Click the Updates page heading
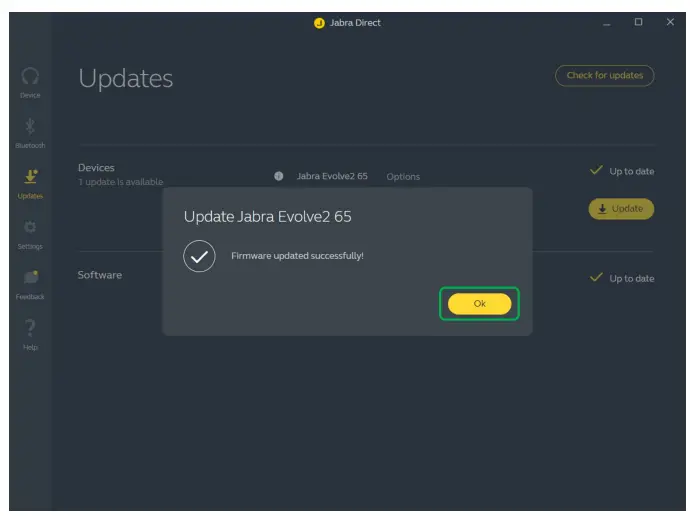The height and width of the screenshot is (516, 690). click(x=125, y=78)
